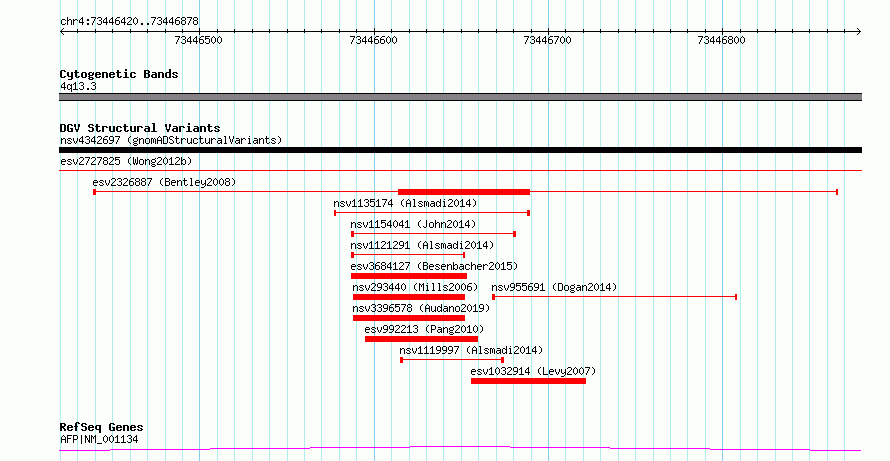Open variant nsv955691 (Dogan2014) label
Image resolution: width=890 pixels, height=461 pixels.
coord(554,287)
